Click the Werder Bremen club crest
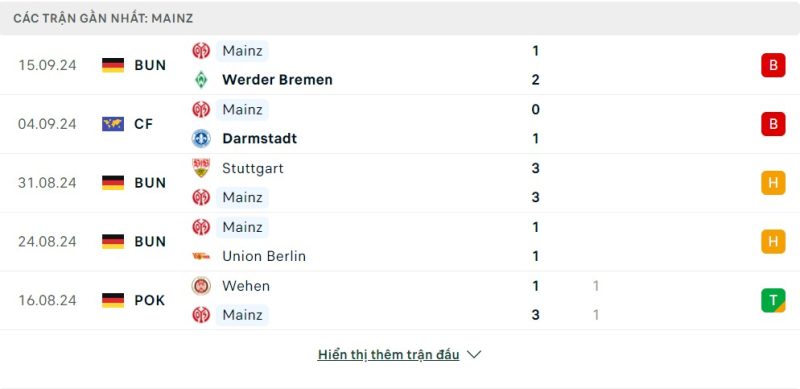The width and height of the screenshot is (800, 389). 201,80
